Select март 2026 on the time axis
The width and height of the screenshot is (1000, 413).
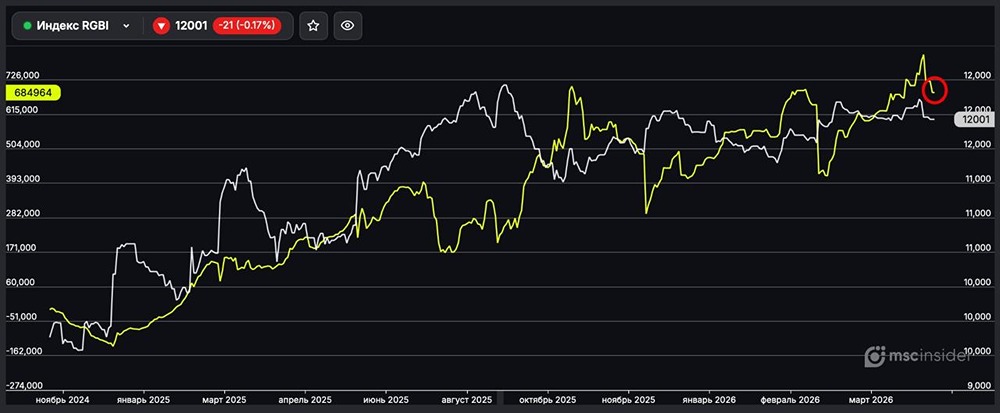tap(870, 399)
